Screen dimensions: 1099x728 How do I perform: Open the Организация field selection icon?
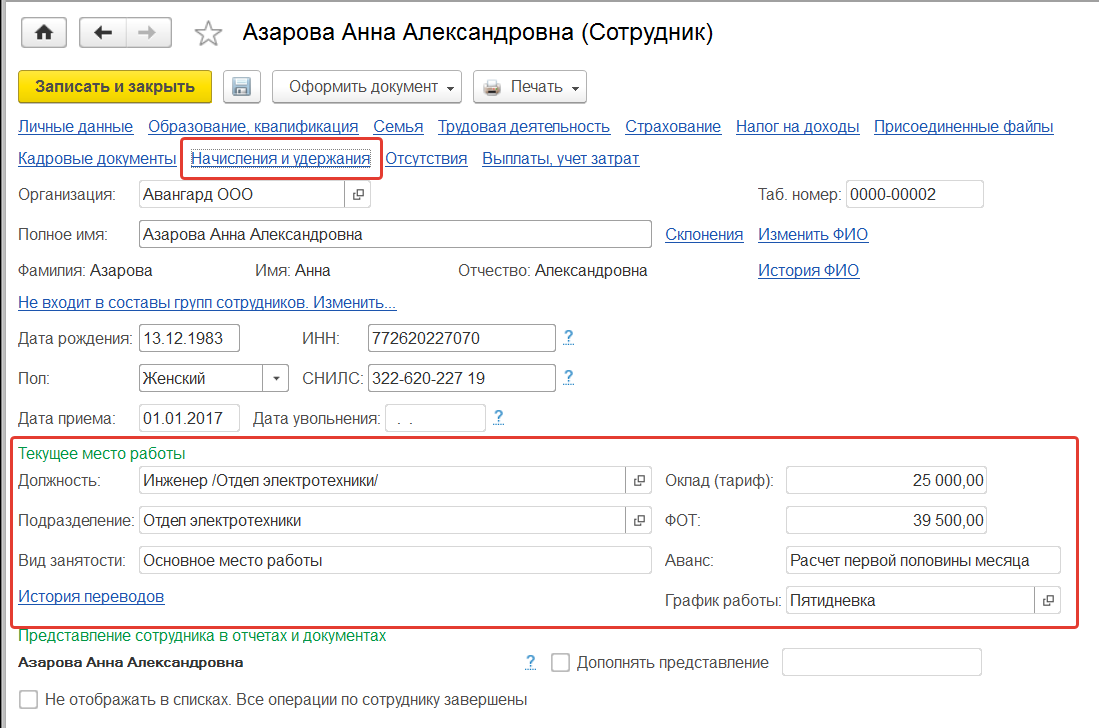coord(358,194)
